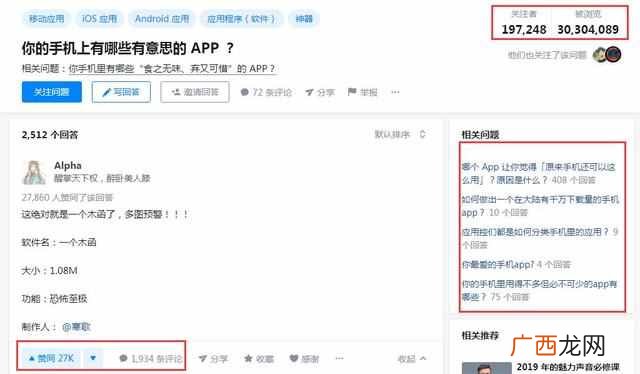Screen dimensions: 640x374
Task: Open question's more options ellipsis
Action: tap(395, 92)
